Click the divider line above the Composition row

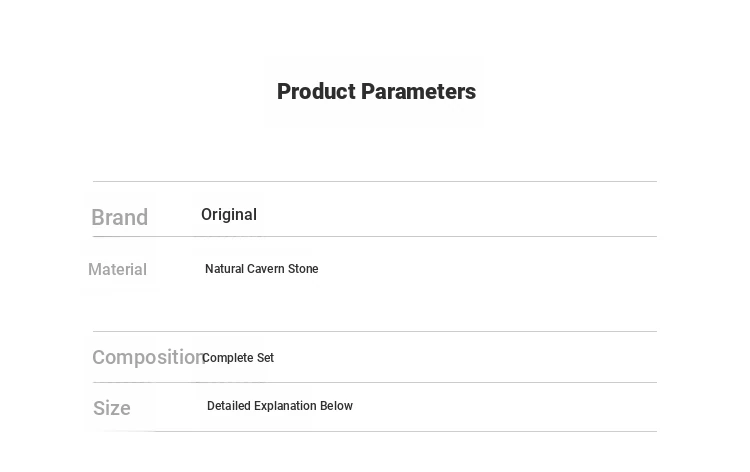click(x=375, y=331)
